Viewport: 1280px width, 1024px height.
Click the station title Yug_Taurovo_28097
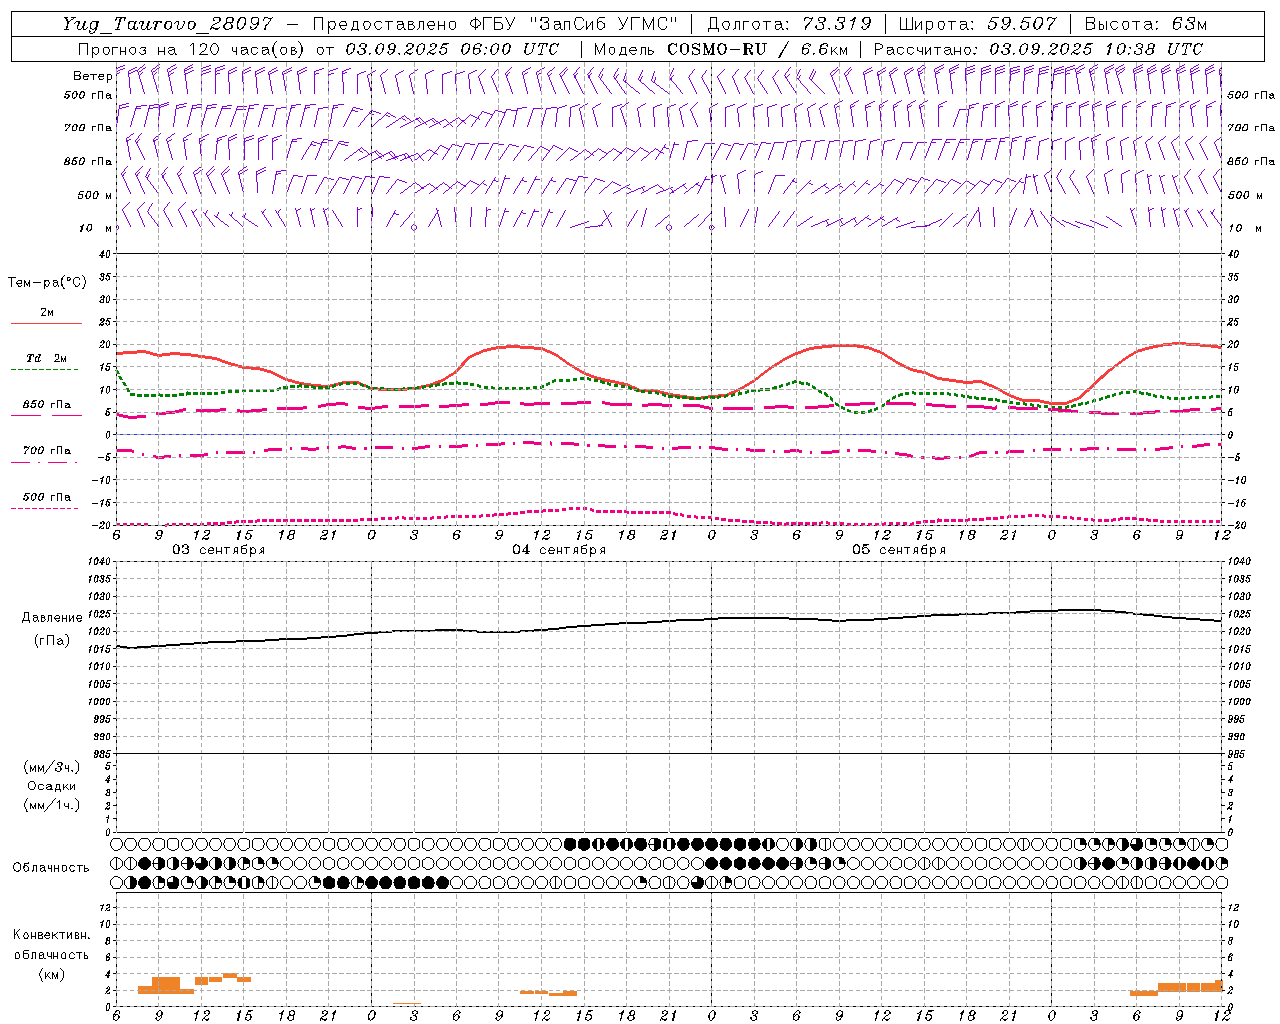(167, 24)
